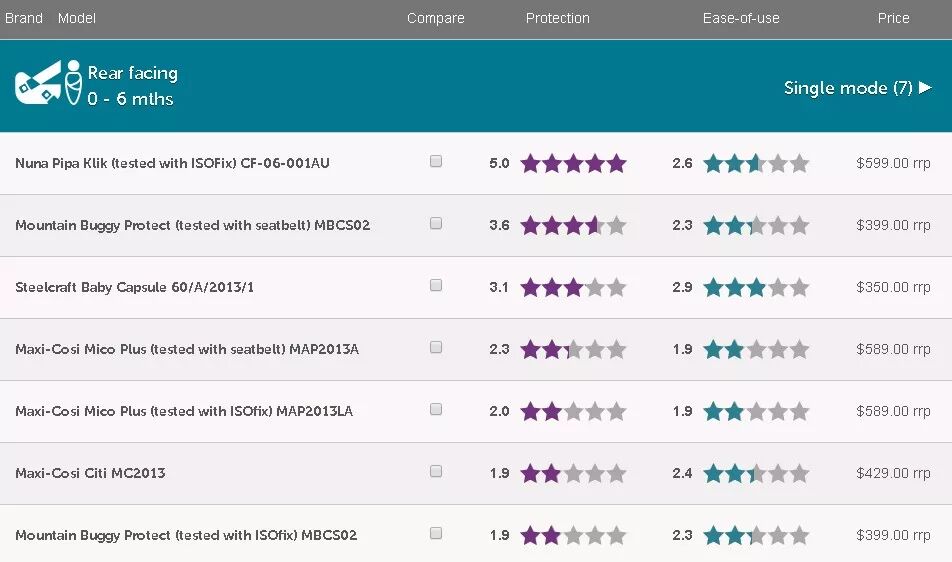Click Rear facing 0 - 6 mths heading
The image size is (952, 562).
click(132, 86)
